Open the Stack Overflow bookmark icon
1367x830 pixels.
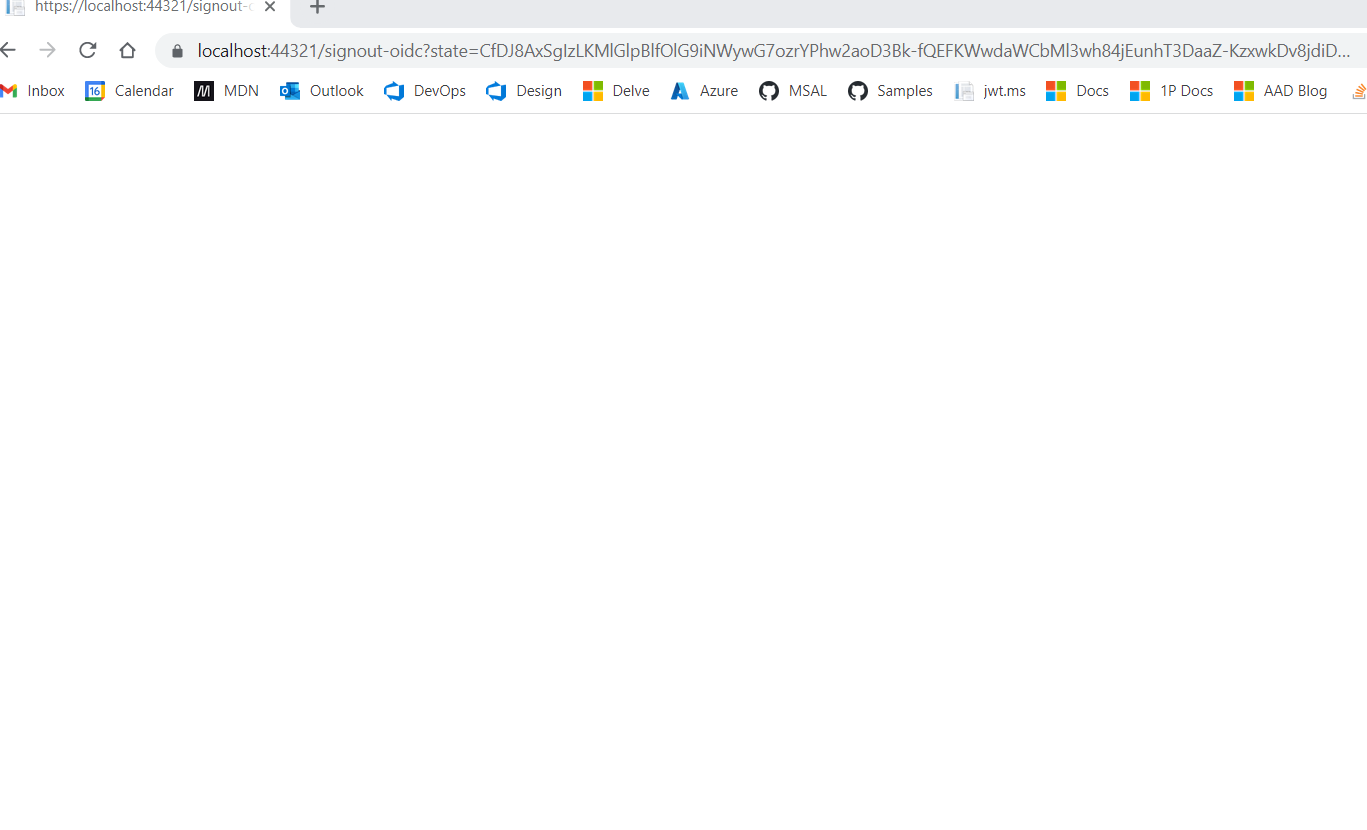pyautogui.click(x=1358, y=91)
